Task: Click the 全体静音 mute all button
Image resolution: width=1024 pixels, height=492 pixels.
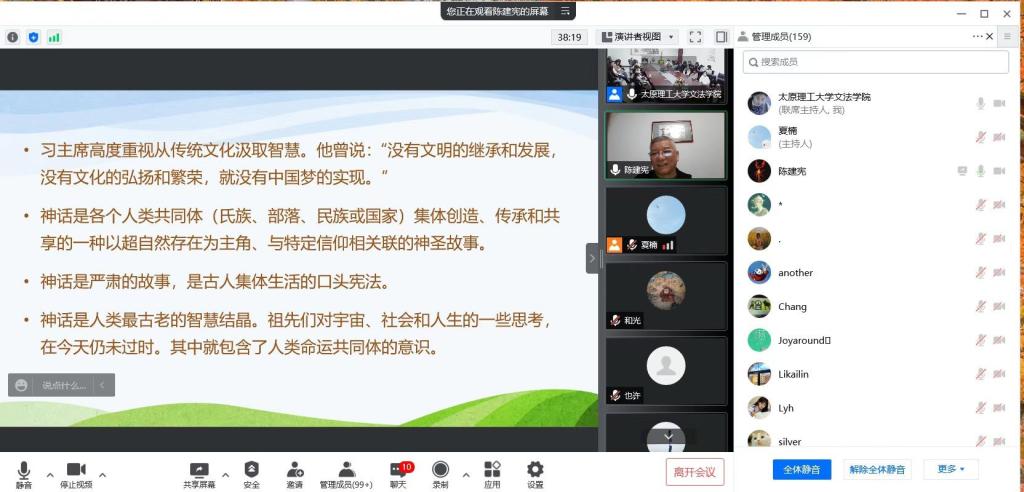Action: [801, 469]
